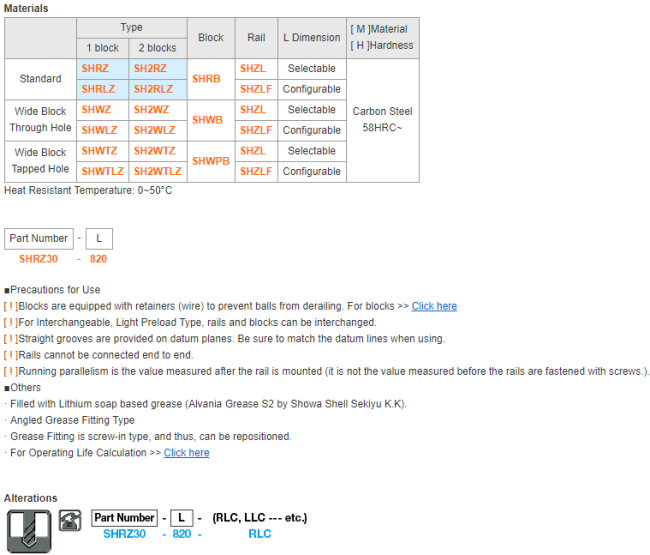Click the Part Number box under Materials
The width and height of the screenshot is (650, 555).
(38, 238)
